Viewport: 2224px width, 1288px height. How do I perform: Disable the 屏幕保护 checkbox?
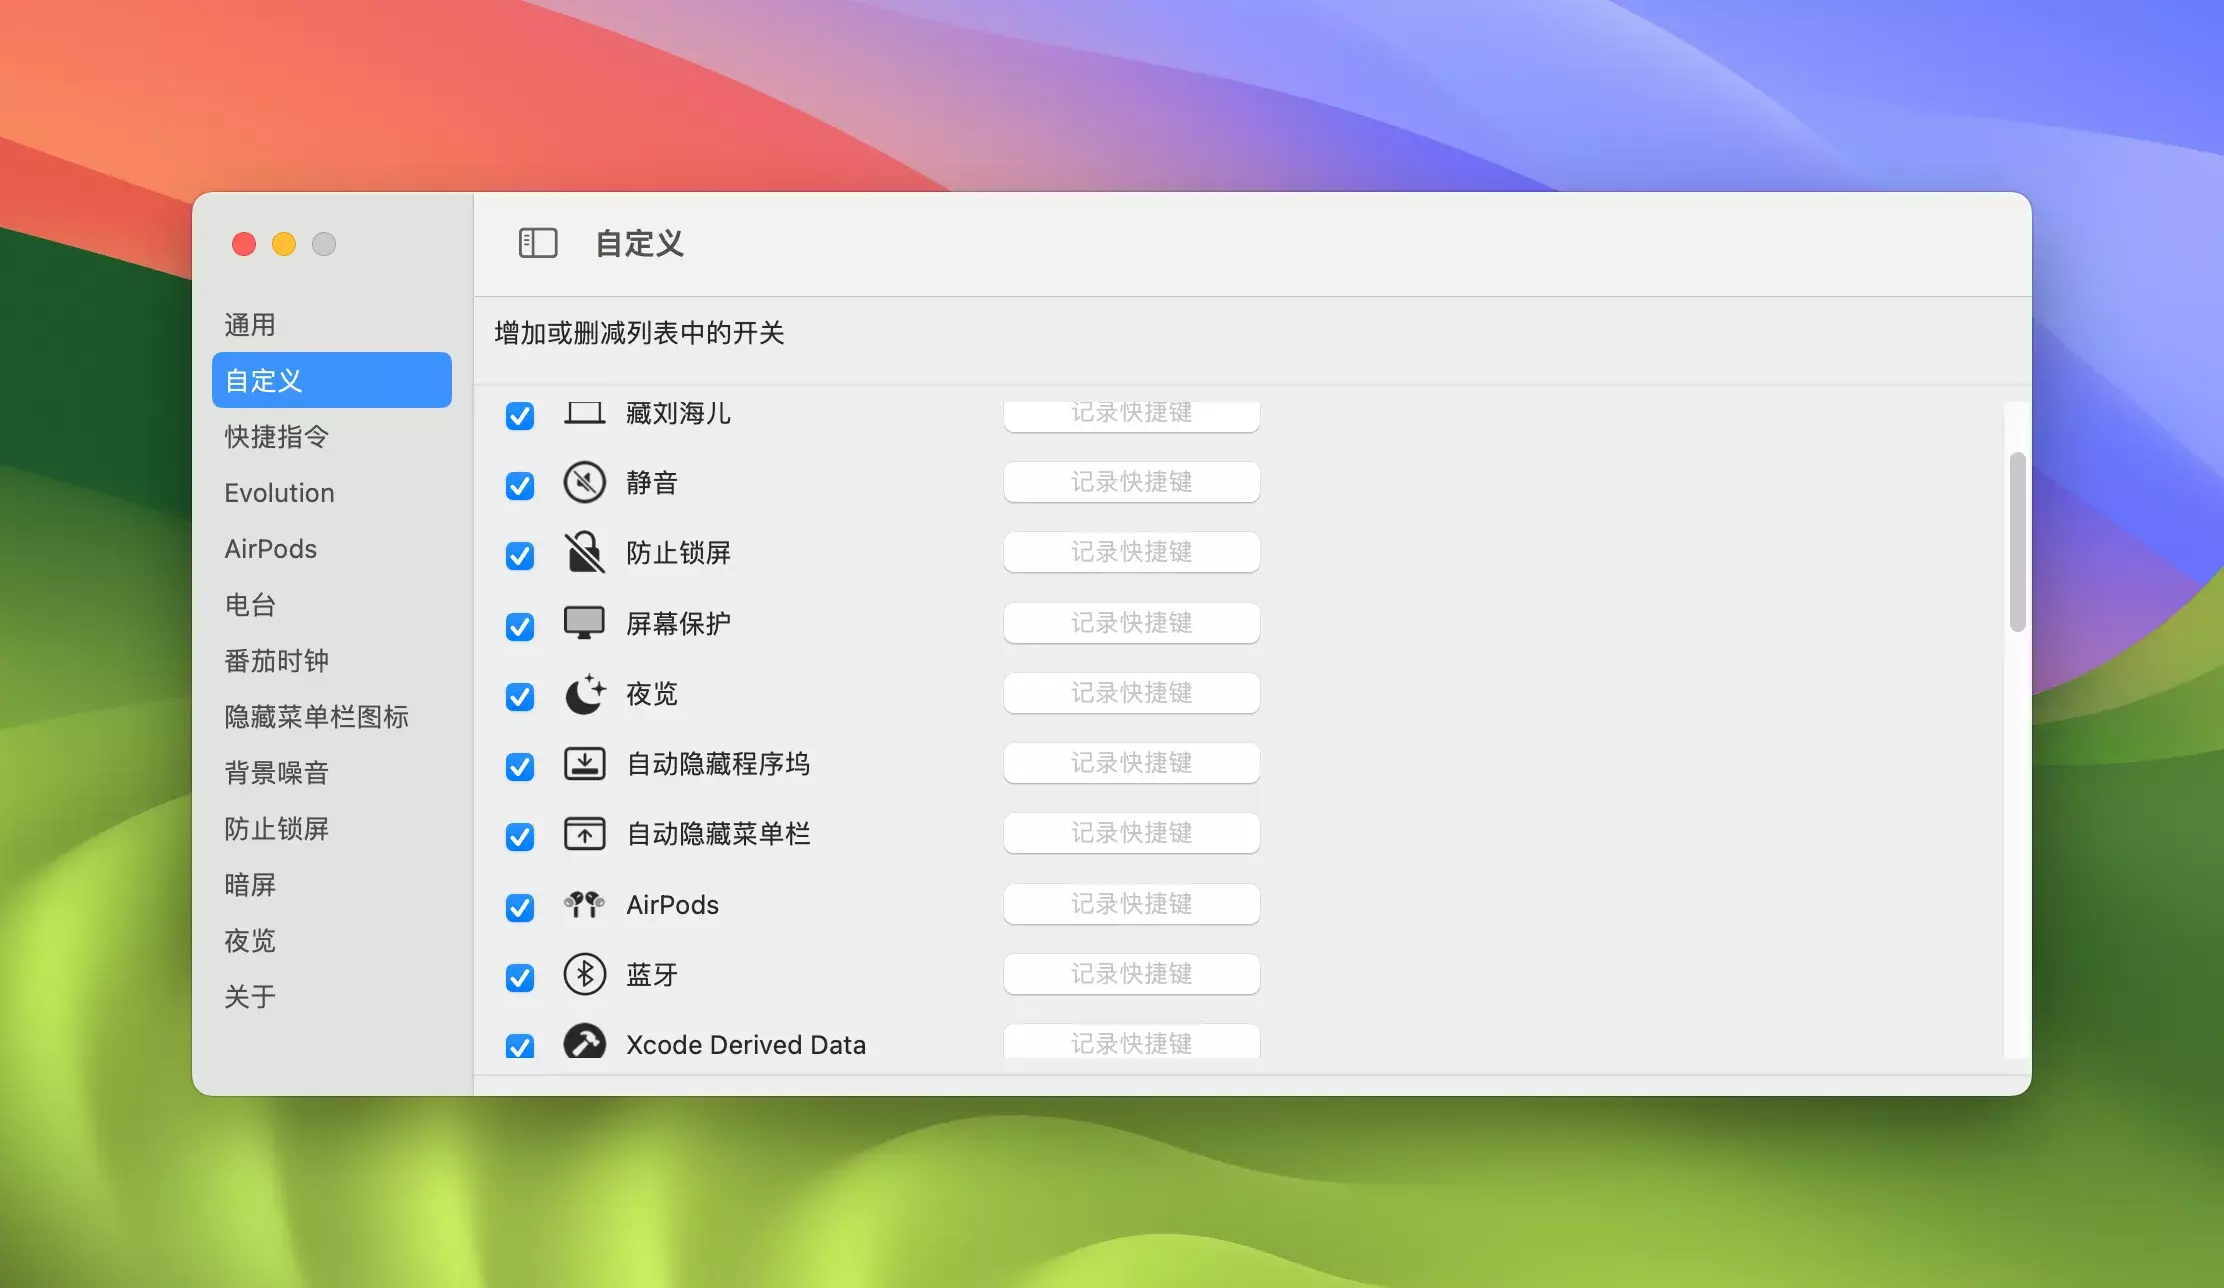coord(520,627)
